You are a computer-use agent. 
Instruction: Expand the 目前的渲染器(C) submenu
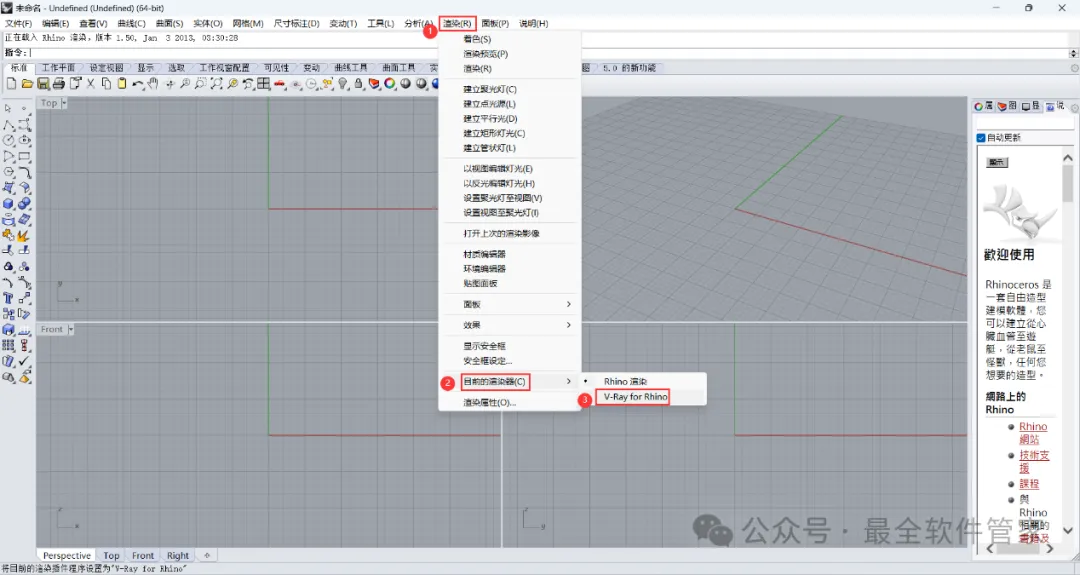pyautogui.click(x=510, y=381)
